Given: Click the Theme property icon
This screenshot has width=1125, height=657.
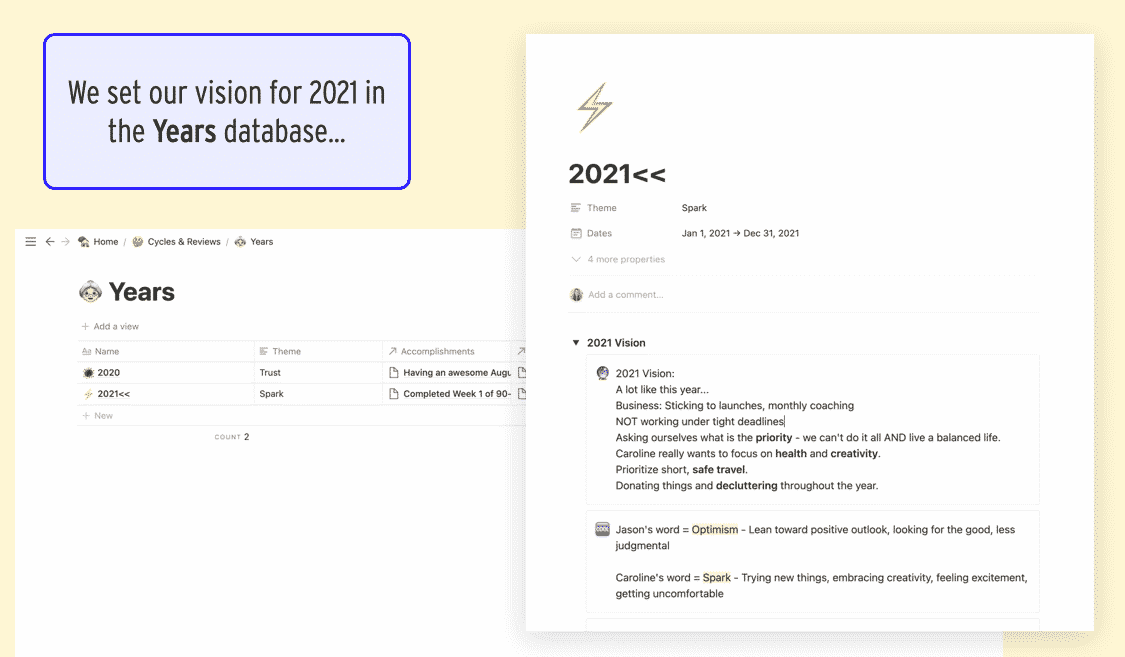Looking at the screenshot, I should tap(575, 208).
